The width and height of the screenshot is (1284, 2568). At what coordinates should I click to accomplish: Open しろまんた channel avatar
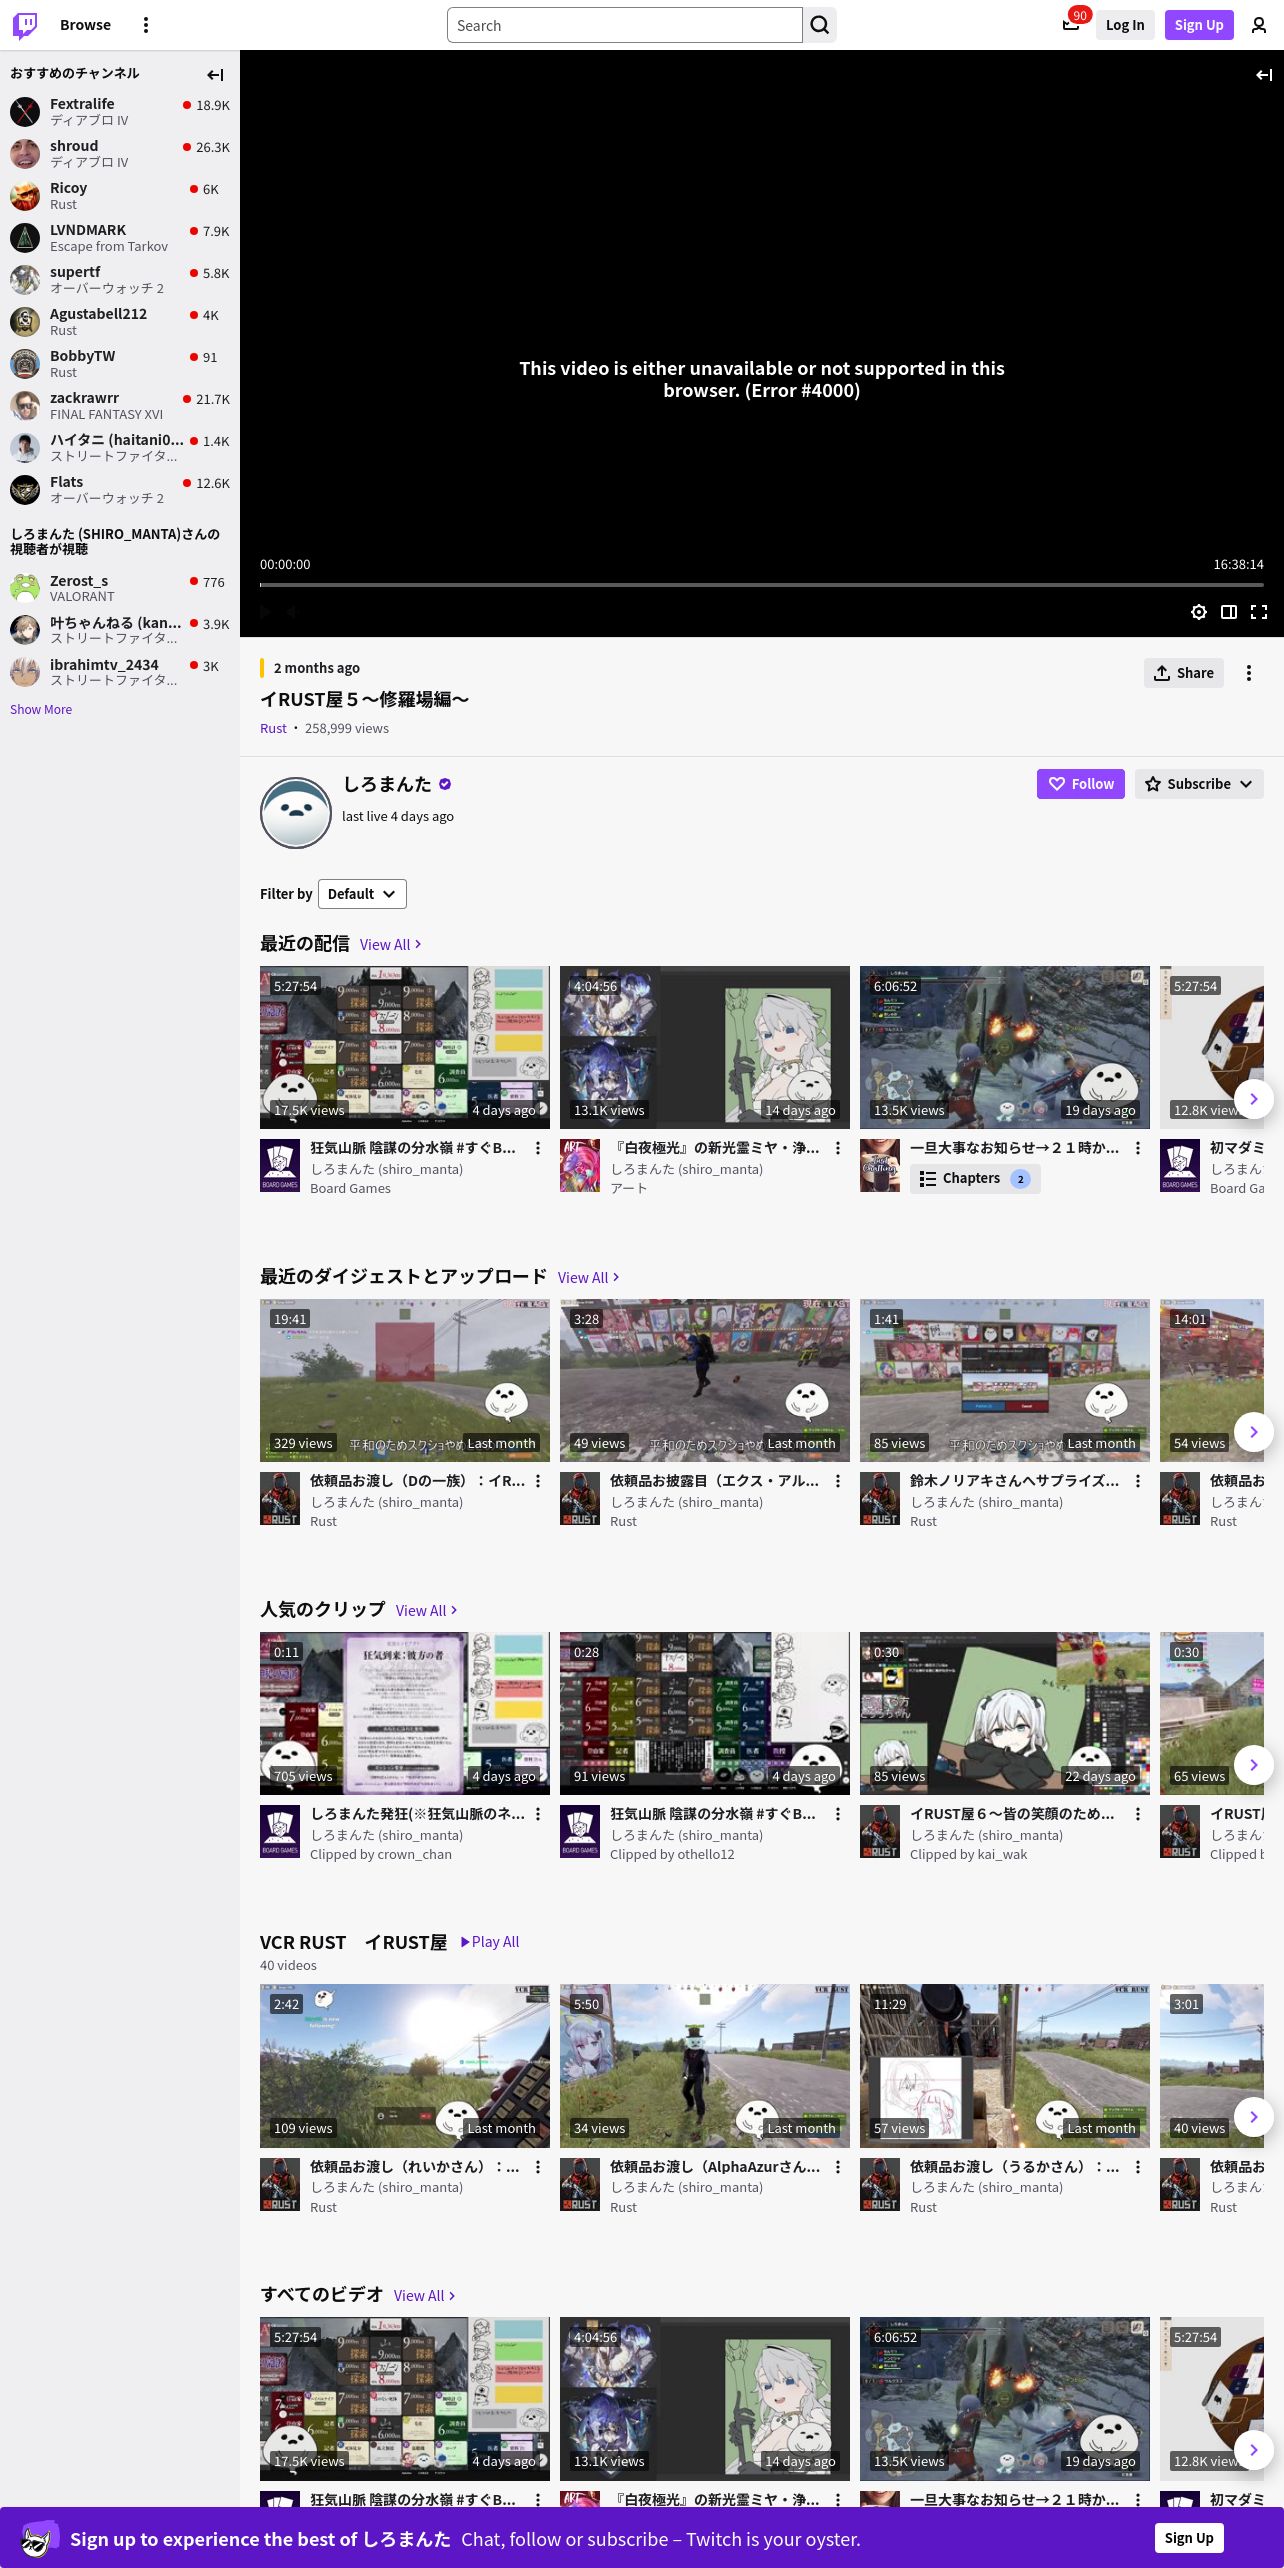(x=295, y=812)
